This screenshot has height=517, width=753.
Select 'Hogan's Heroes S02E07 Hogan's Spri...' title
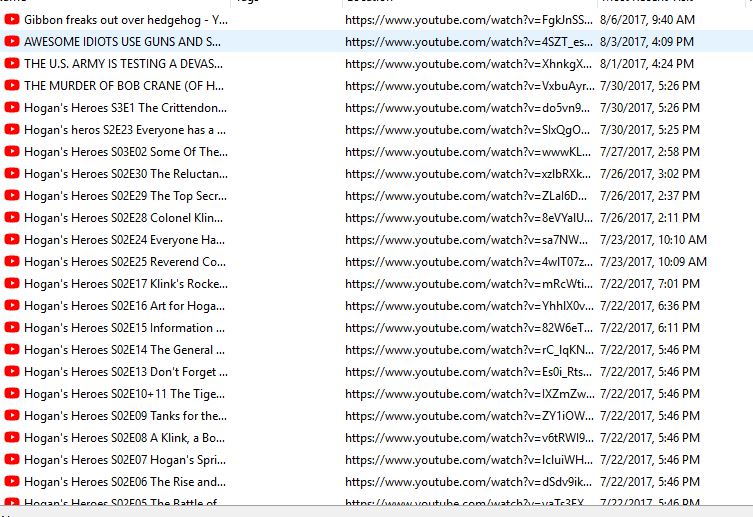click(x=125, y=460)
